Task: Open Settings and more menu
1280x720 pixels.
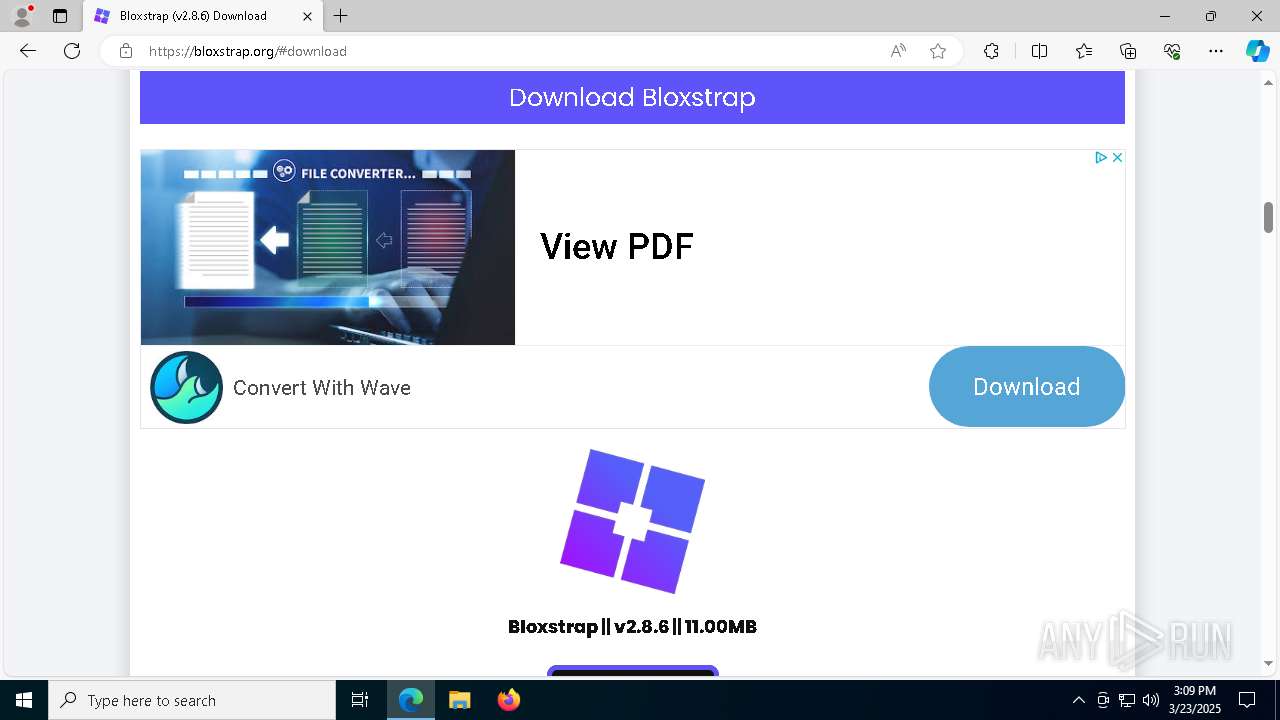Action: point(1216,51)
